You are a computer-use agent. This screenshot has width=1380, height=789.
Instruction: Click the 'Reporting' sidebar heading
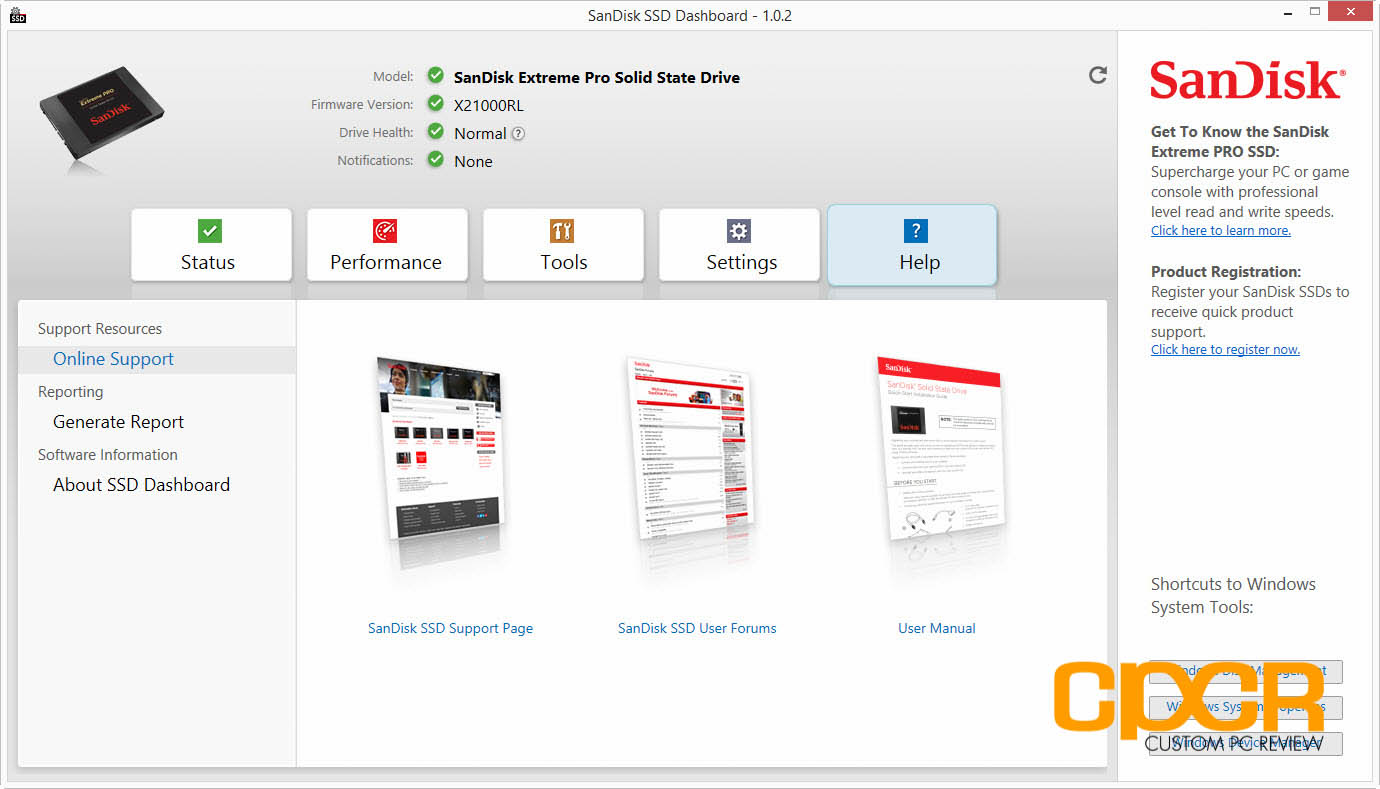(x=70, y=392)
